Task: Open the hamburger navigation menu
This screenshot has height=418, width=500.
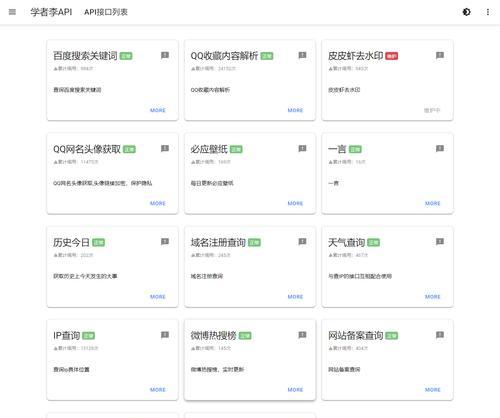Action: coord(12,12)
